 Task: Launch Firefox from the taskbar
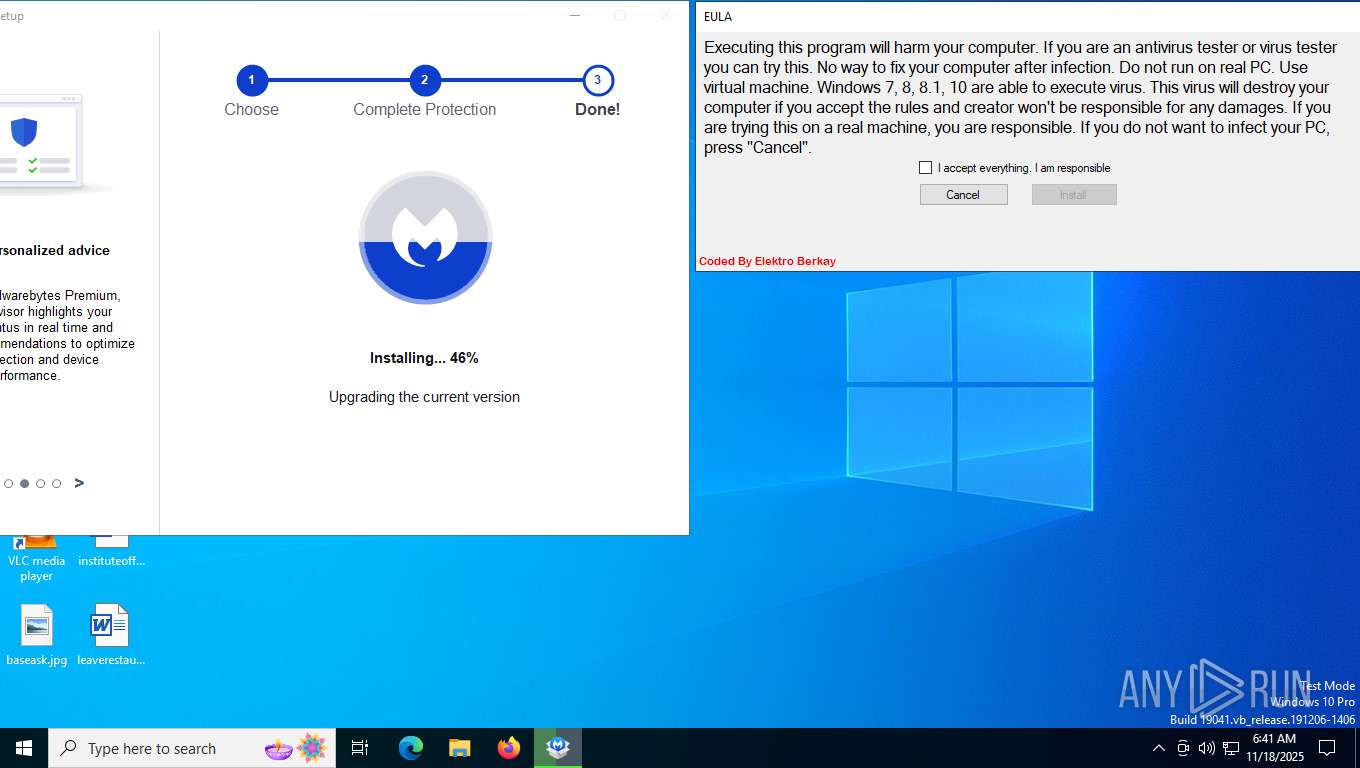pos(509,748)
